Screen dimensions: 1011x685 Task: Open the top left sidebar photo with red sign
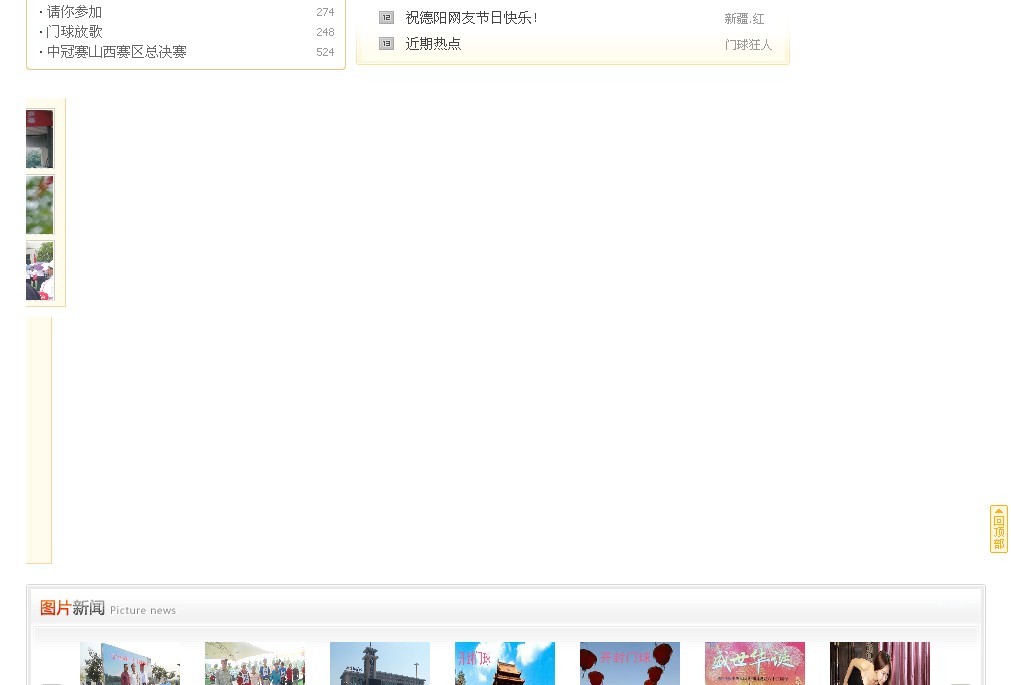40,139
